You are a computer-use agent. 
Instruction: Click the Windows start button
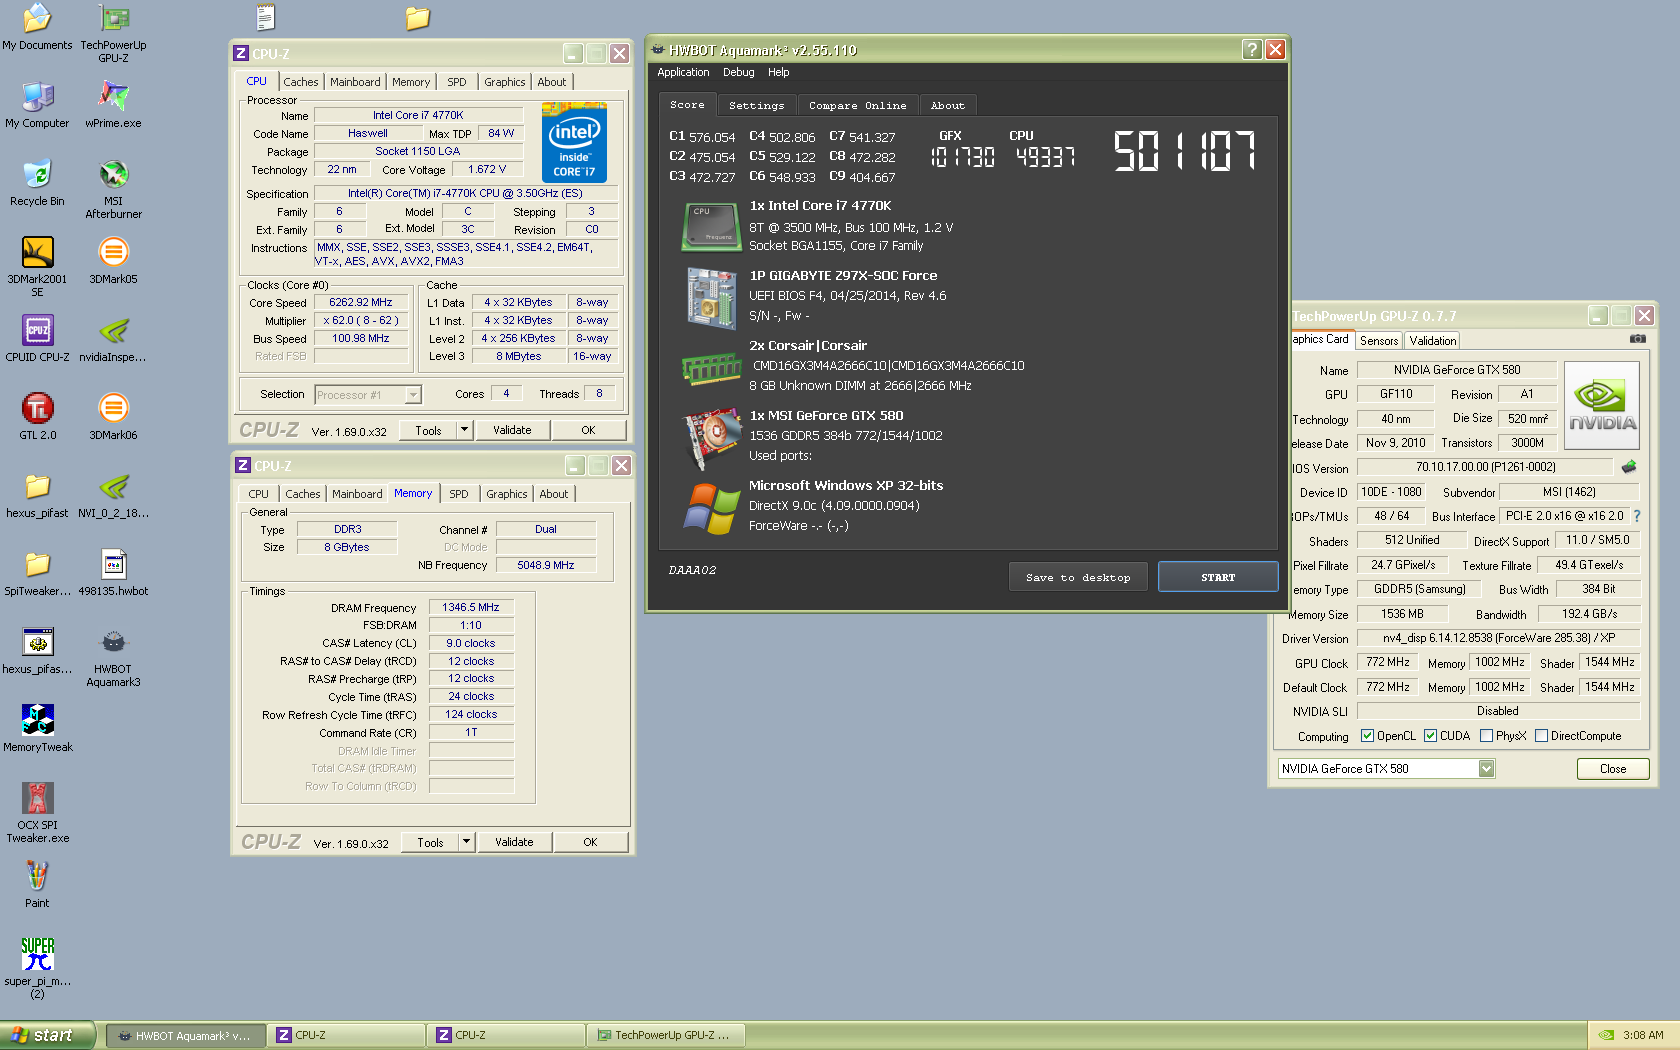47,1035
